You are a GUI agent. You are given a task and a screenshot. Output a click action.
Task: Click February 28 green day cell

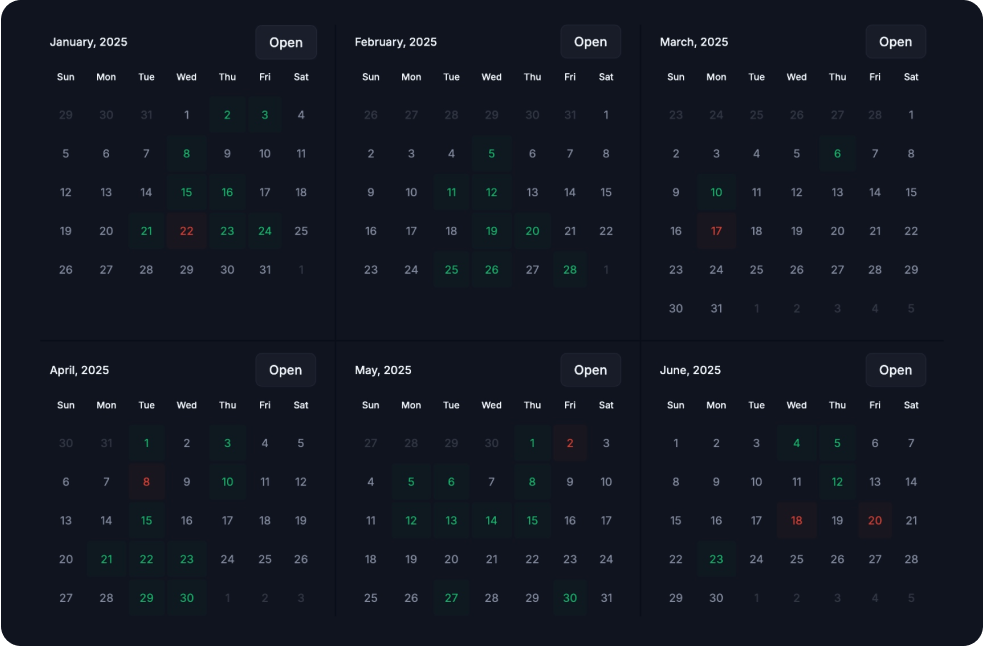(x=570, y=270)
